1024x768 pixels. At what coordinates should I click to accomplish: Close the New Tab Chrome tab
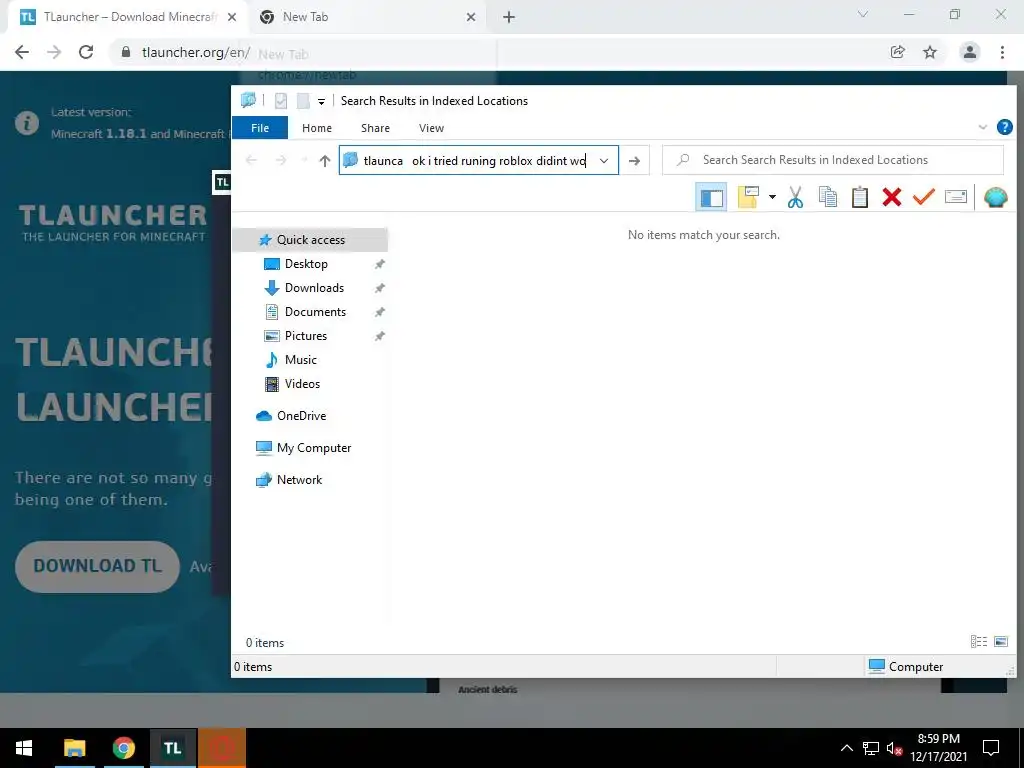[471, 18]
